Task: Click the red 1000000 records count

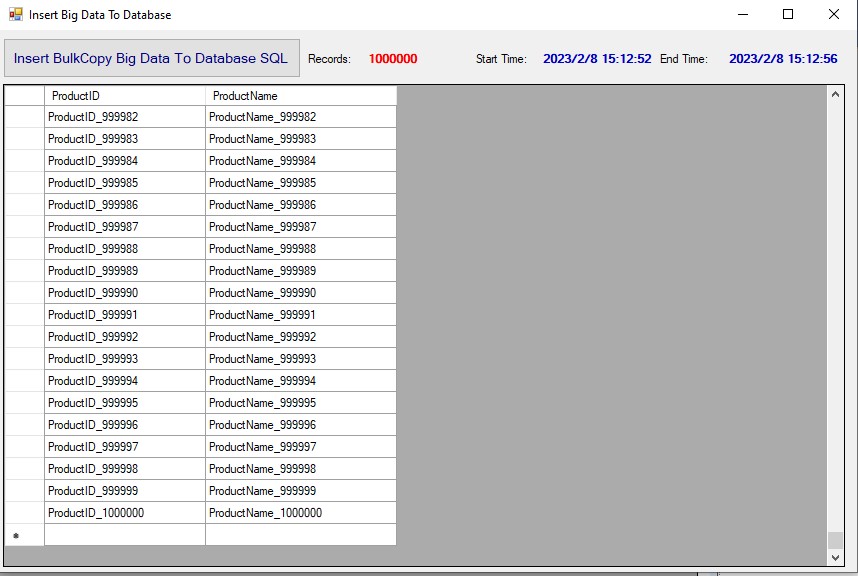Action: [x=393, y=59]
